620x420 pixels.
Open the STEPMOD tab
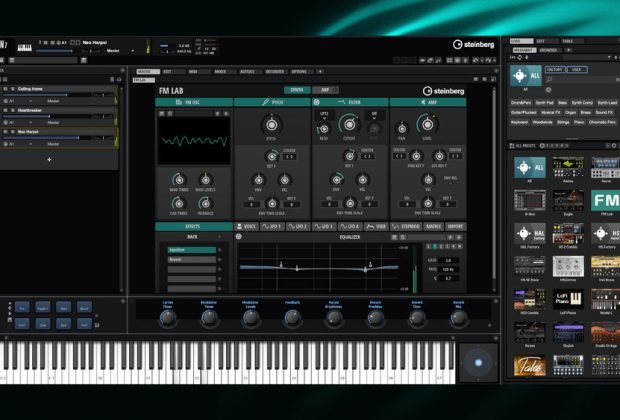406,227
